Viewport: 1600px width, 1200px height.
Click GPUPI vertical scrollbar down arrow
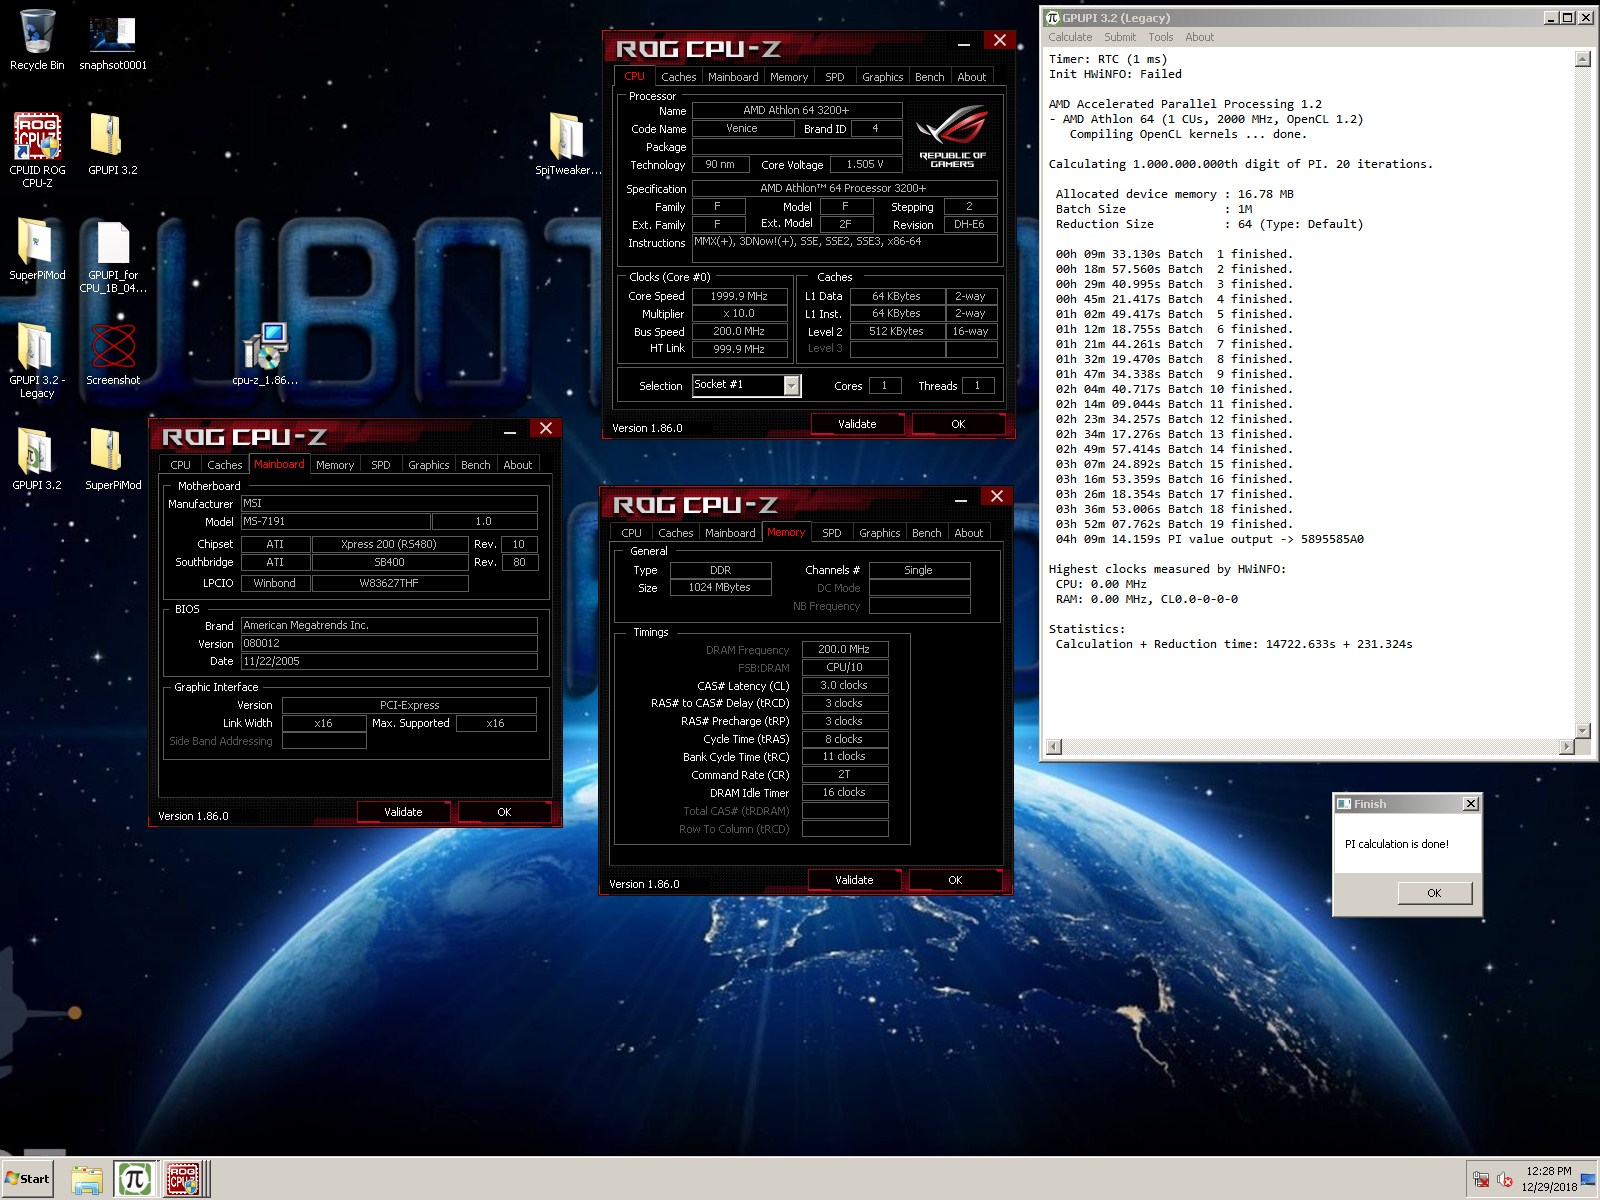coord(1582,730)
